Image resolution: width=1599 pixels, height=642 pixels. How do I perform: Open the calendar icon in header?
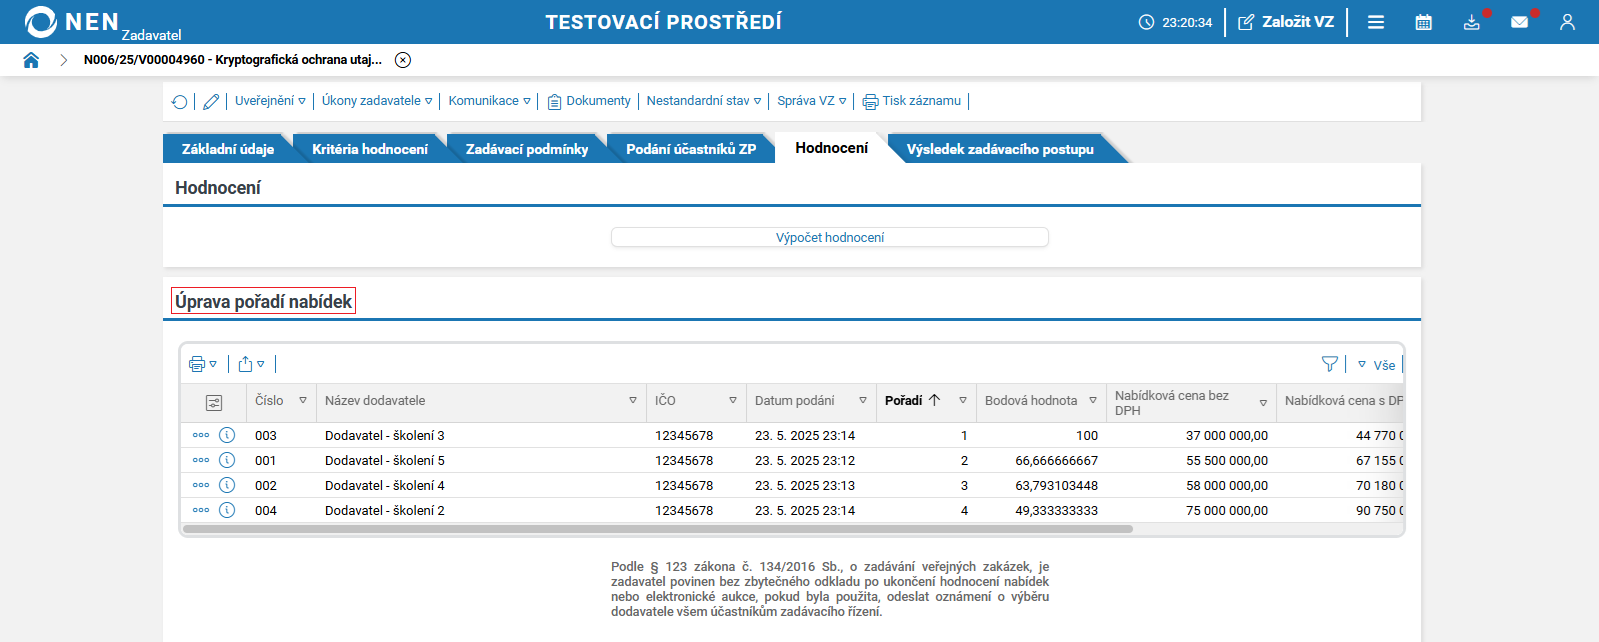coord(1424,22)
